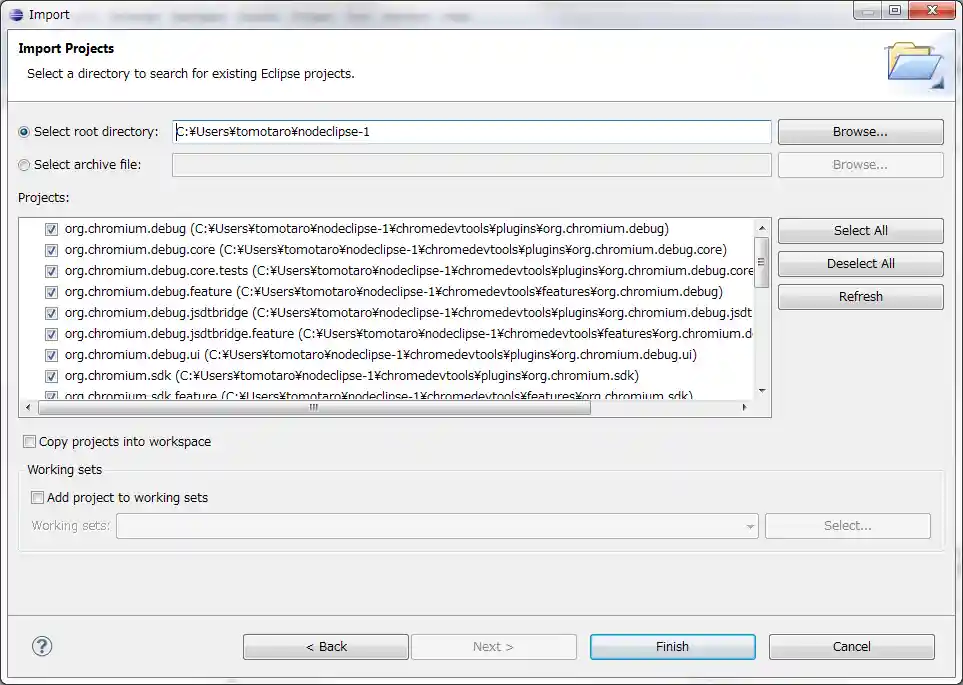Screen dimensions: 963x685
Task: Refresh the project list
Action: (x=859, y=296)
